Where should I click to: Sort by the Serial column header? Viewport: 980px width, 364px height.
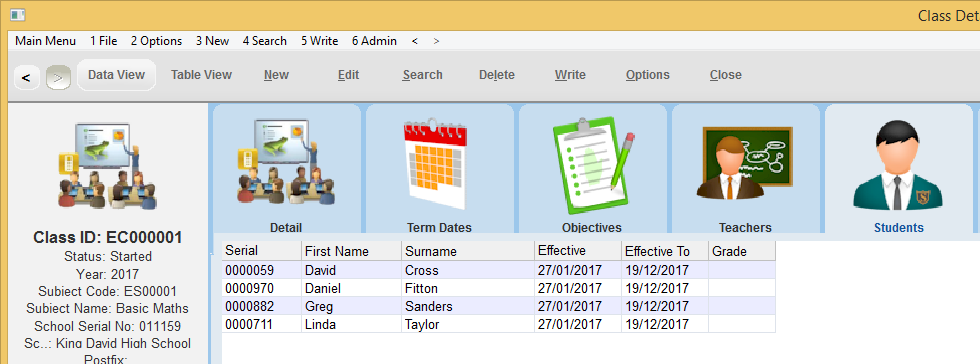coord(262,251)
